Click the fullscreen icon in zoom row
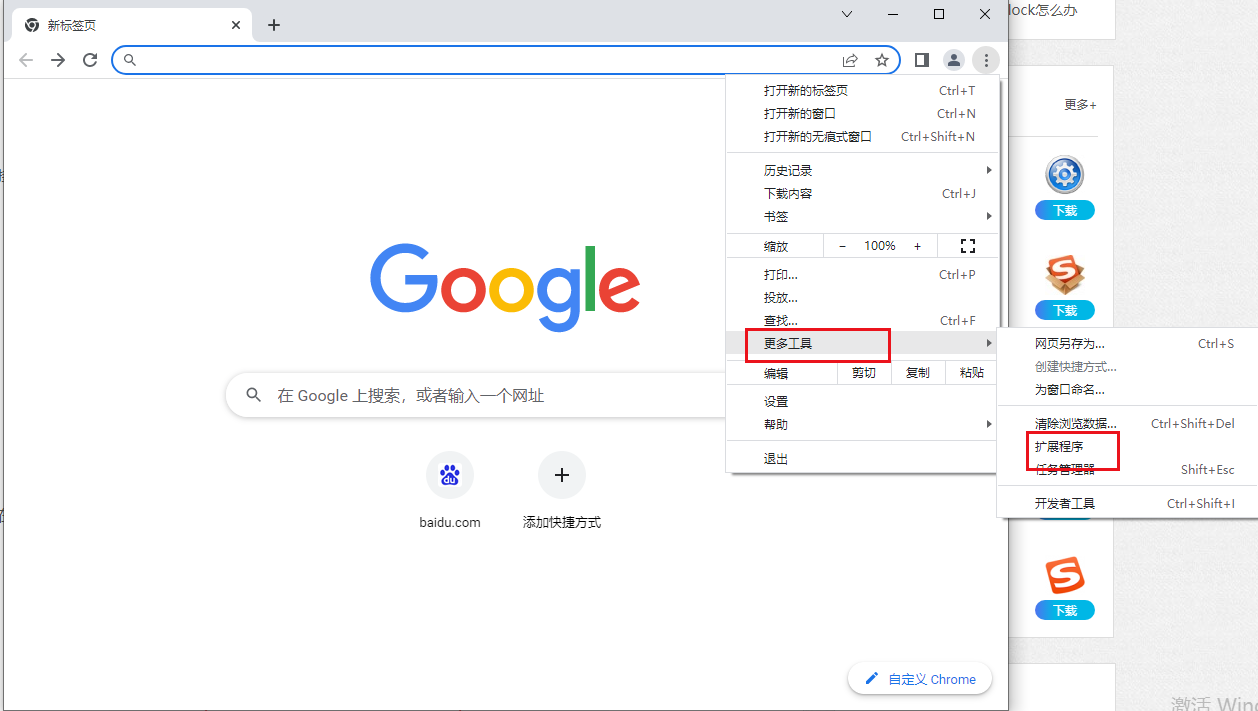Image resolution: width=1258 pixels, height=711 pixels. pyautogui.click(x=967, y=246)
